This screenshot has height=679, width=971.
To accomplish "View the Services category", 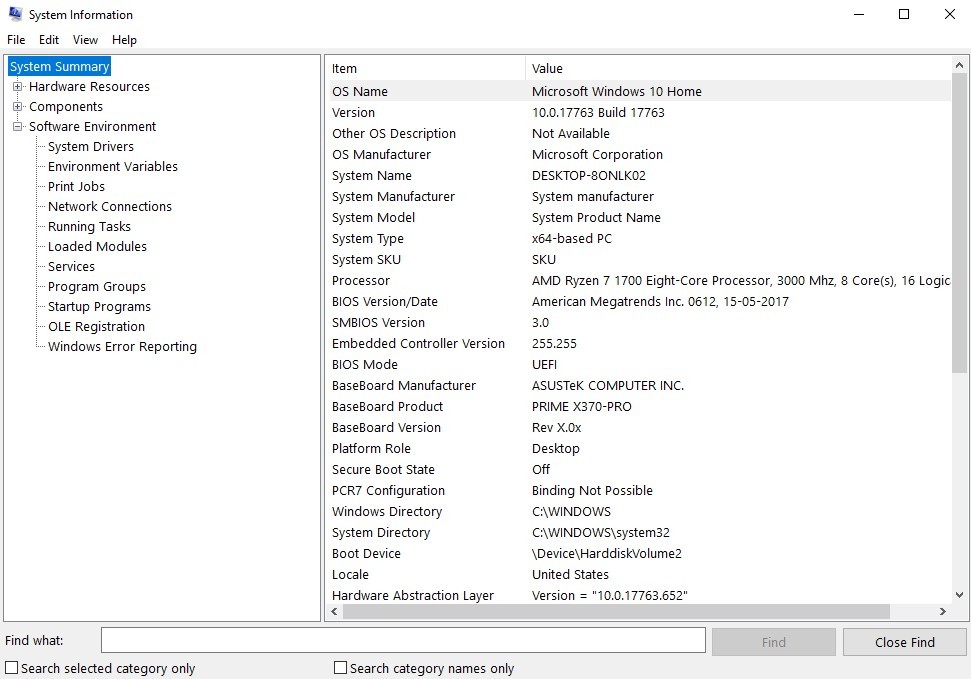I will pos(70,266).
